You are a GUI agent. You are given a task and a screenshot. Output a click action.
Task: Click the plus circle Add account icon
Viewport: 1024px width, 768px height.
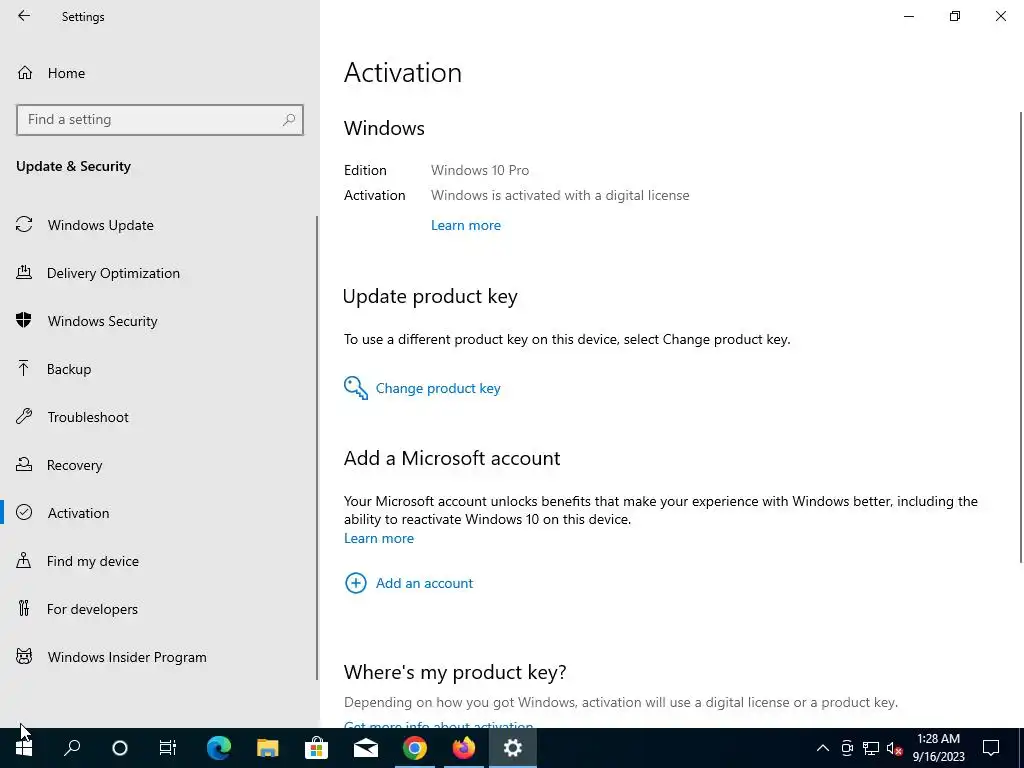(x=356, y=583)
